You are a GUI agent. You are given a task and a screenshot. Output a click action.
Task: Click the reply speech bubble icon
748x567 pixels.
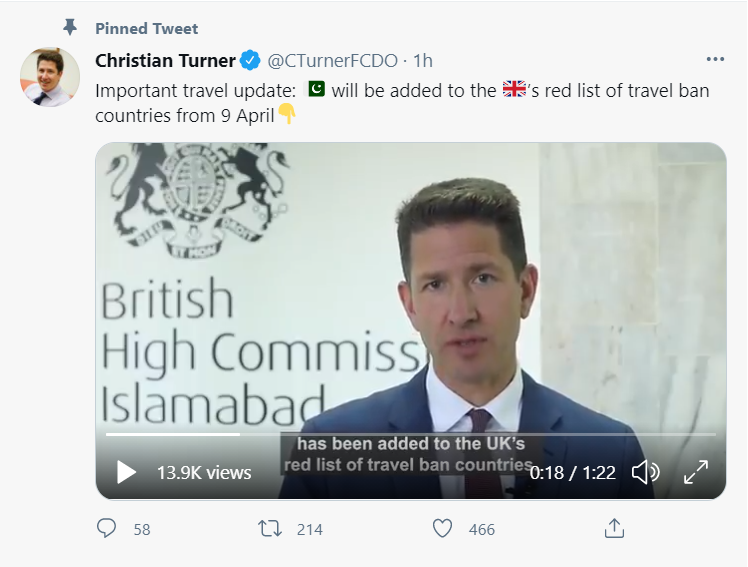click(107, 528)
